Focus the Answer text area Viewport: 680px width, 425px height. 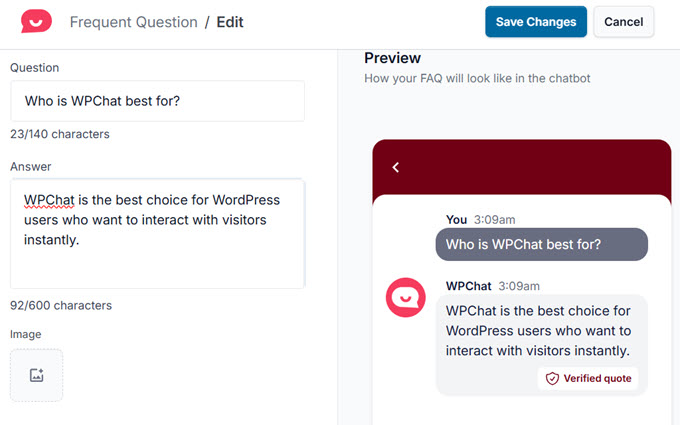tap(157, 234)
